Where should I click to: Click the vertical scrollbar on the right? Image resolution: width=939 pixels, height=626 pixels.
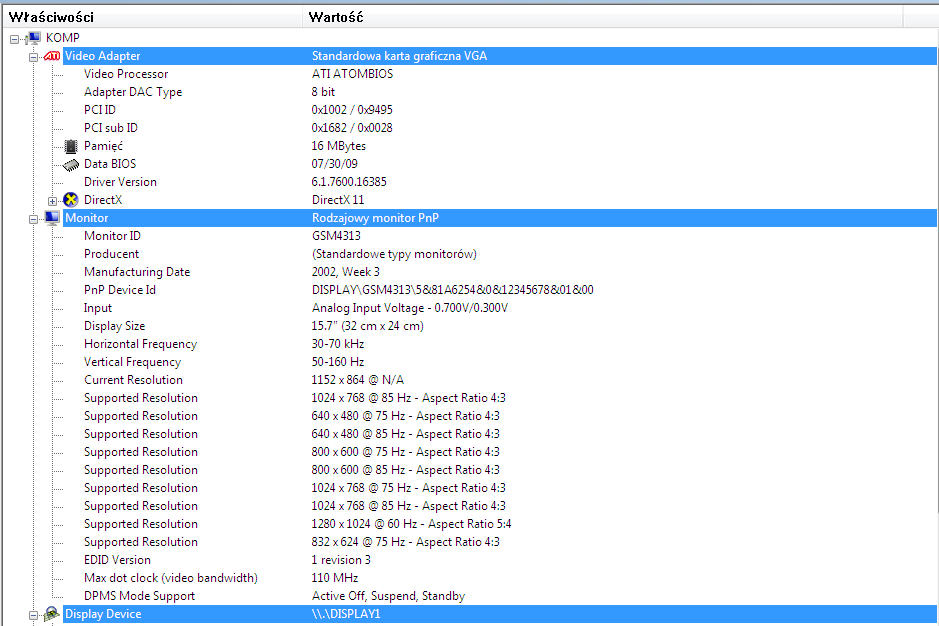(938, 270)
